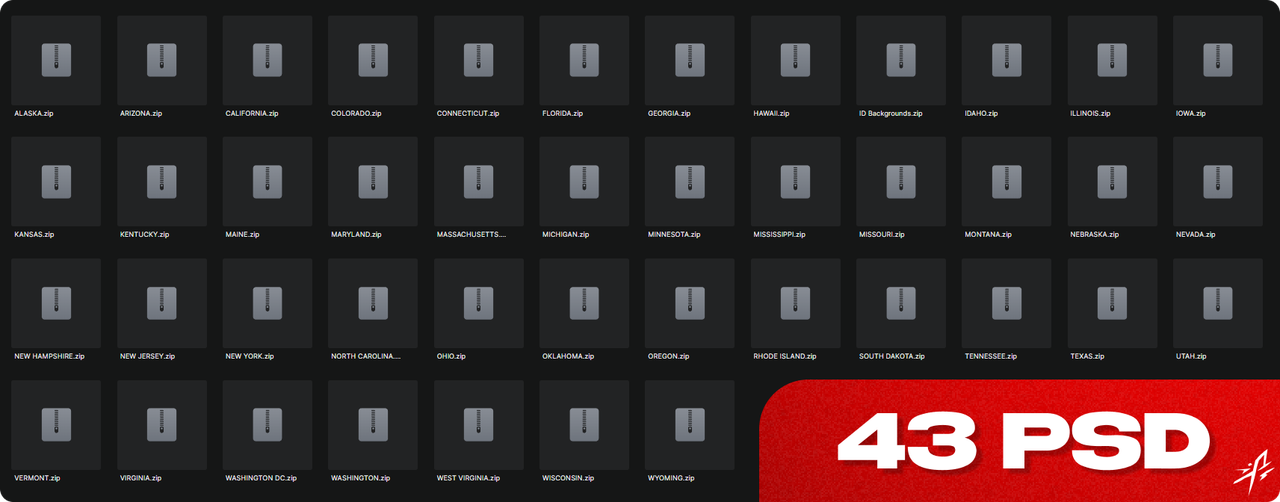Image resolution: width=1280 pixels, height=502 pixels.
Task: Select the TENNESSEE.zip file name
Action: [991, 356]
